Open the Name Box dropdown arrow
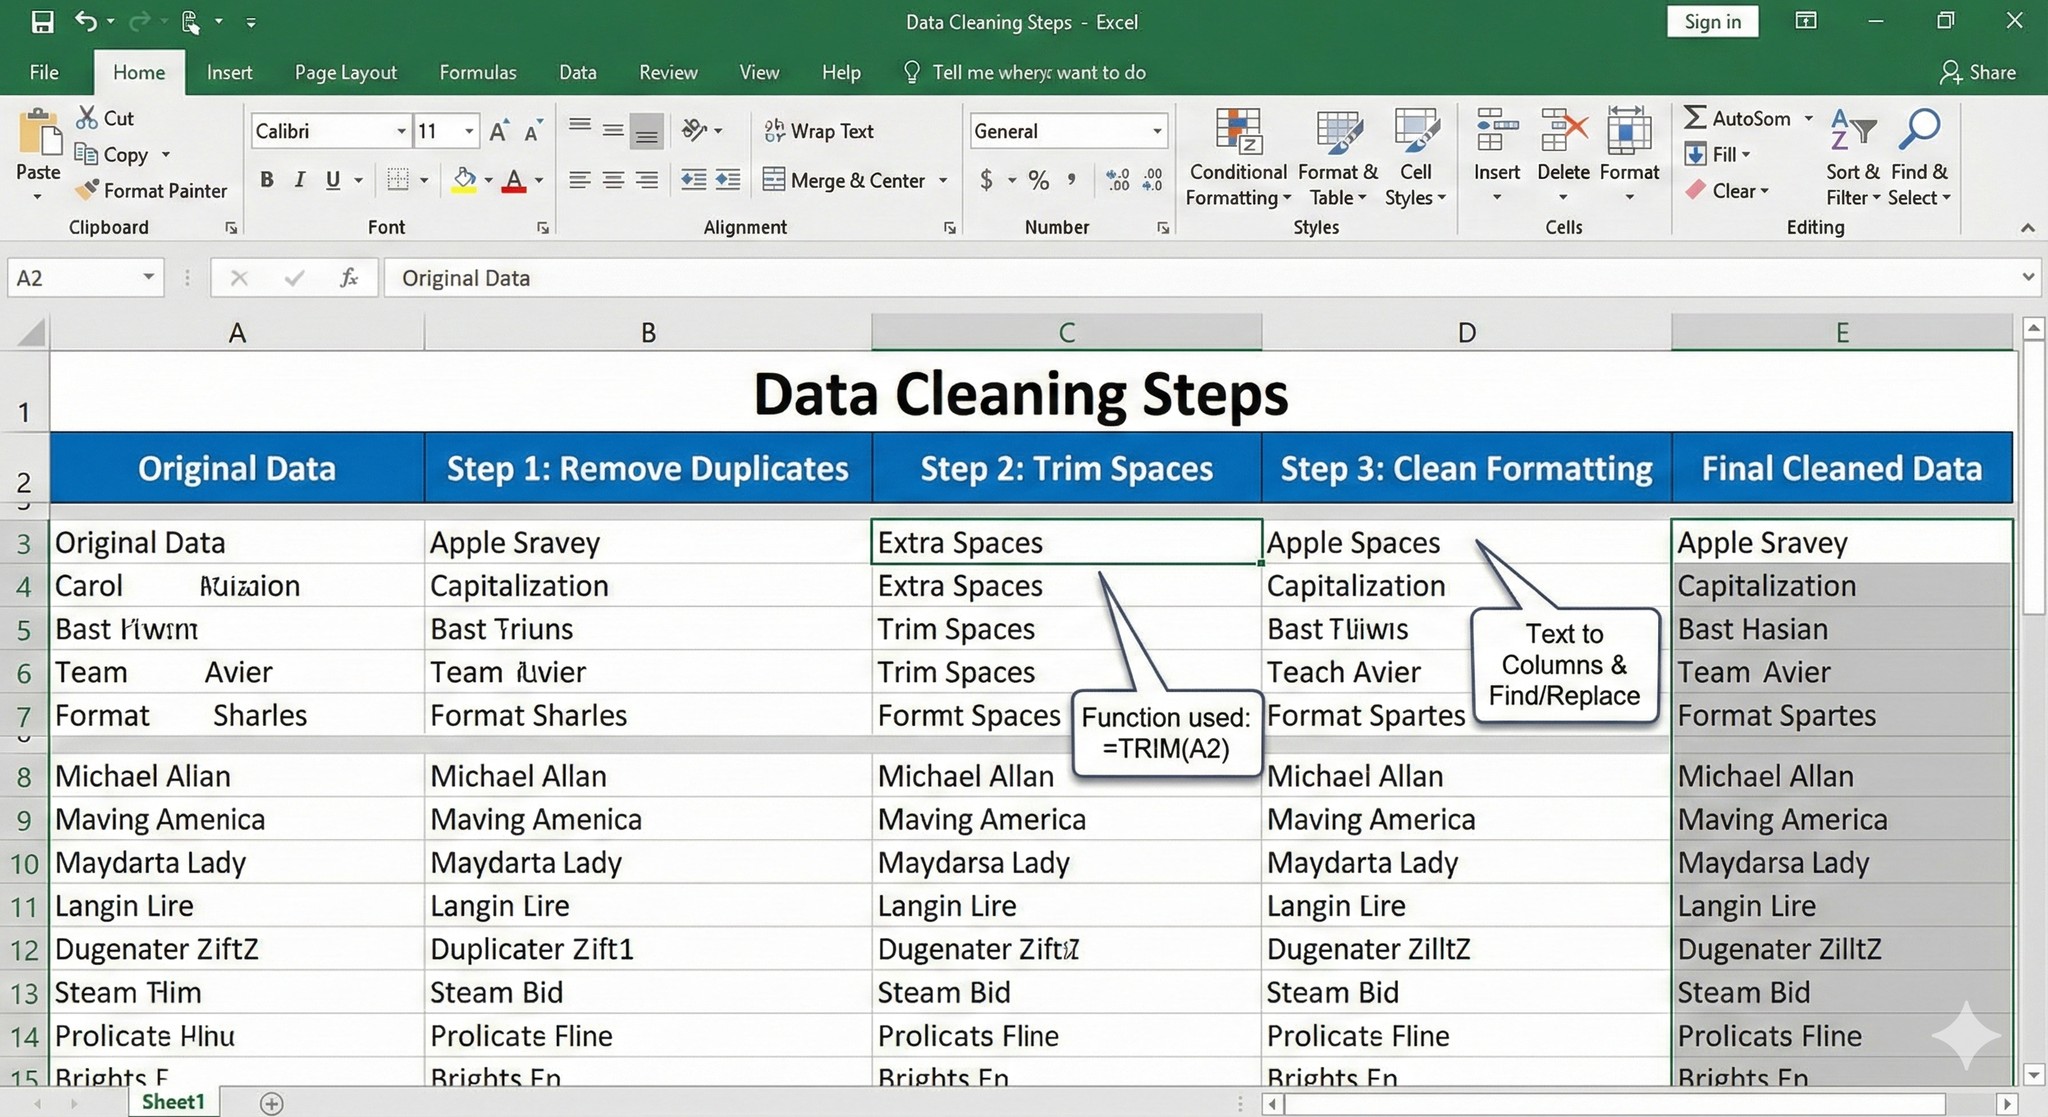Screen dimensions: 2048x1117 (x=148, y=277)
